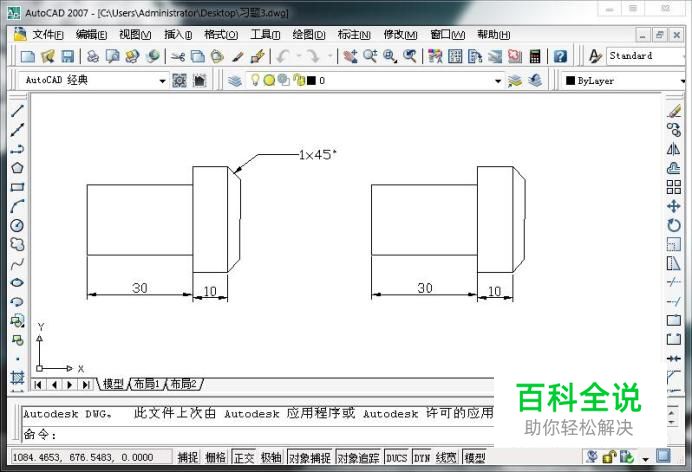Switch to the 布局1 layout tab
The width and height of the screenshot is (692, 472).
pos(147,384)
